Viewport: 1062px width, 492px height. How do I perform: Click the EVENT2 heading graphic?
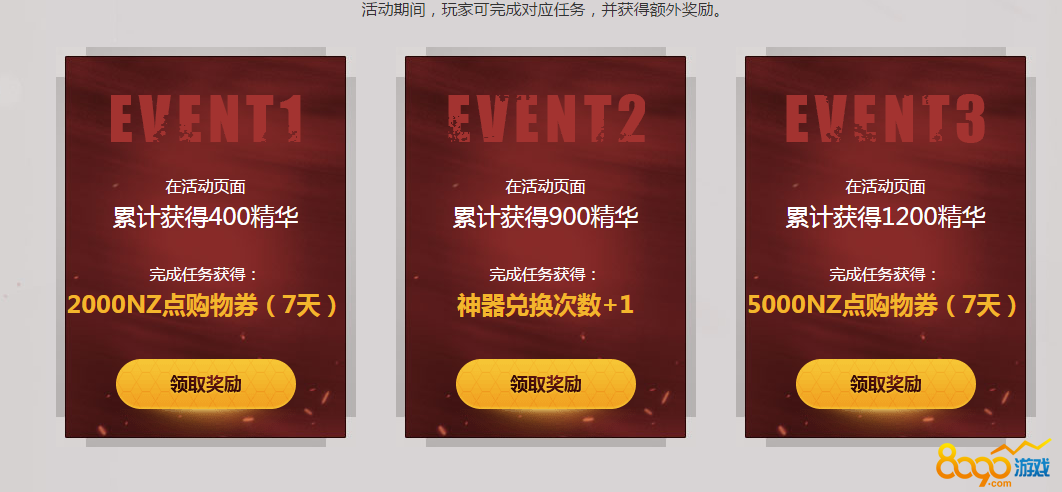coord(546,119)
